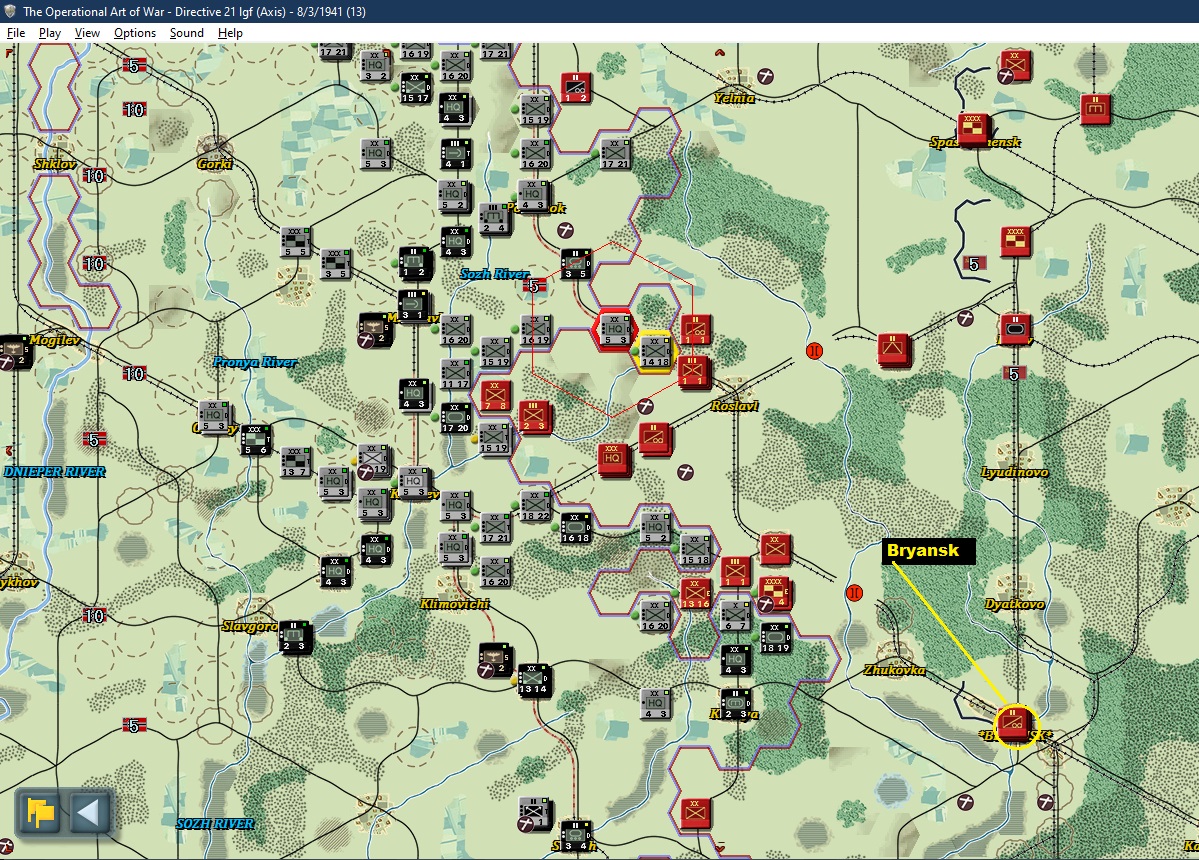Click the airfield icon next to Yelnia

click(765, 76)
